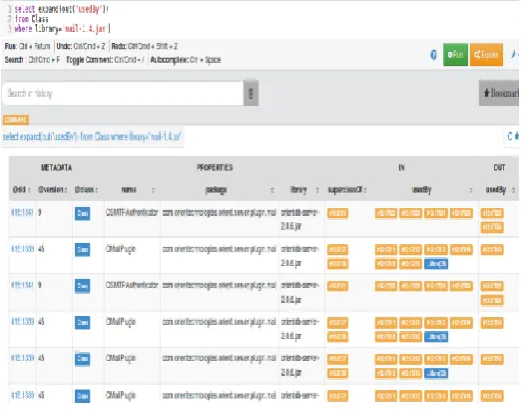Open the sort menu for the @version column
The image size is (523, 412).
65,190
